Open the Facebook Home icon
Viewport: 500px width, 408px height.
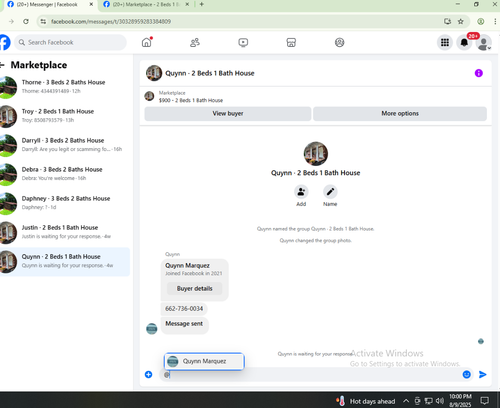(146, 42)
